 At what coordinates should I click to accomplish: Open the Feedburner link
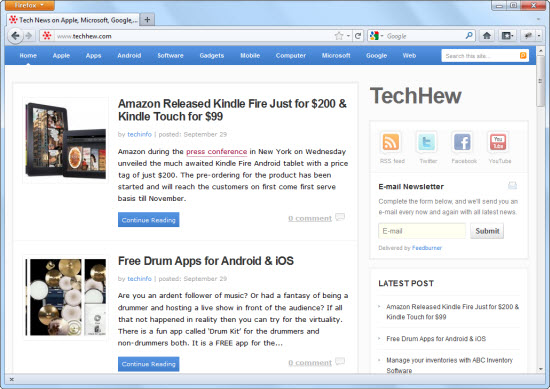[427, 248]
